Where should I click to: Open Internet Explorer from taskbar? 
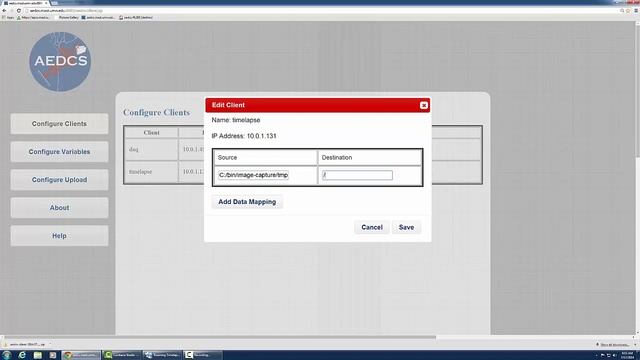tap(22, 355)
